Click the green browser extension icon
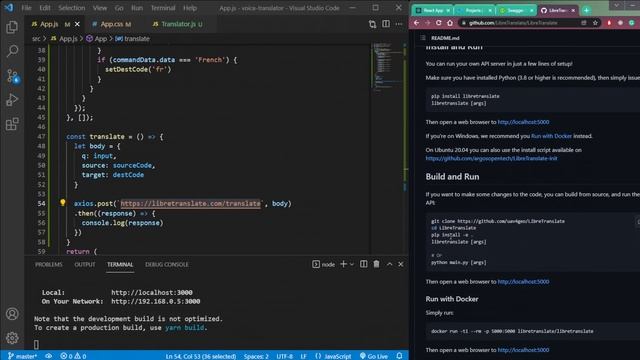This screenshot has width=640, height=360. 631,23
